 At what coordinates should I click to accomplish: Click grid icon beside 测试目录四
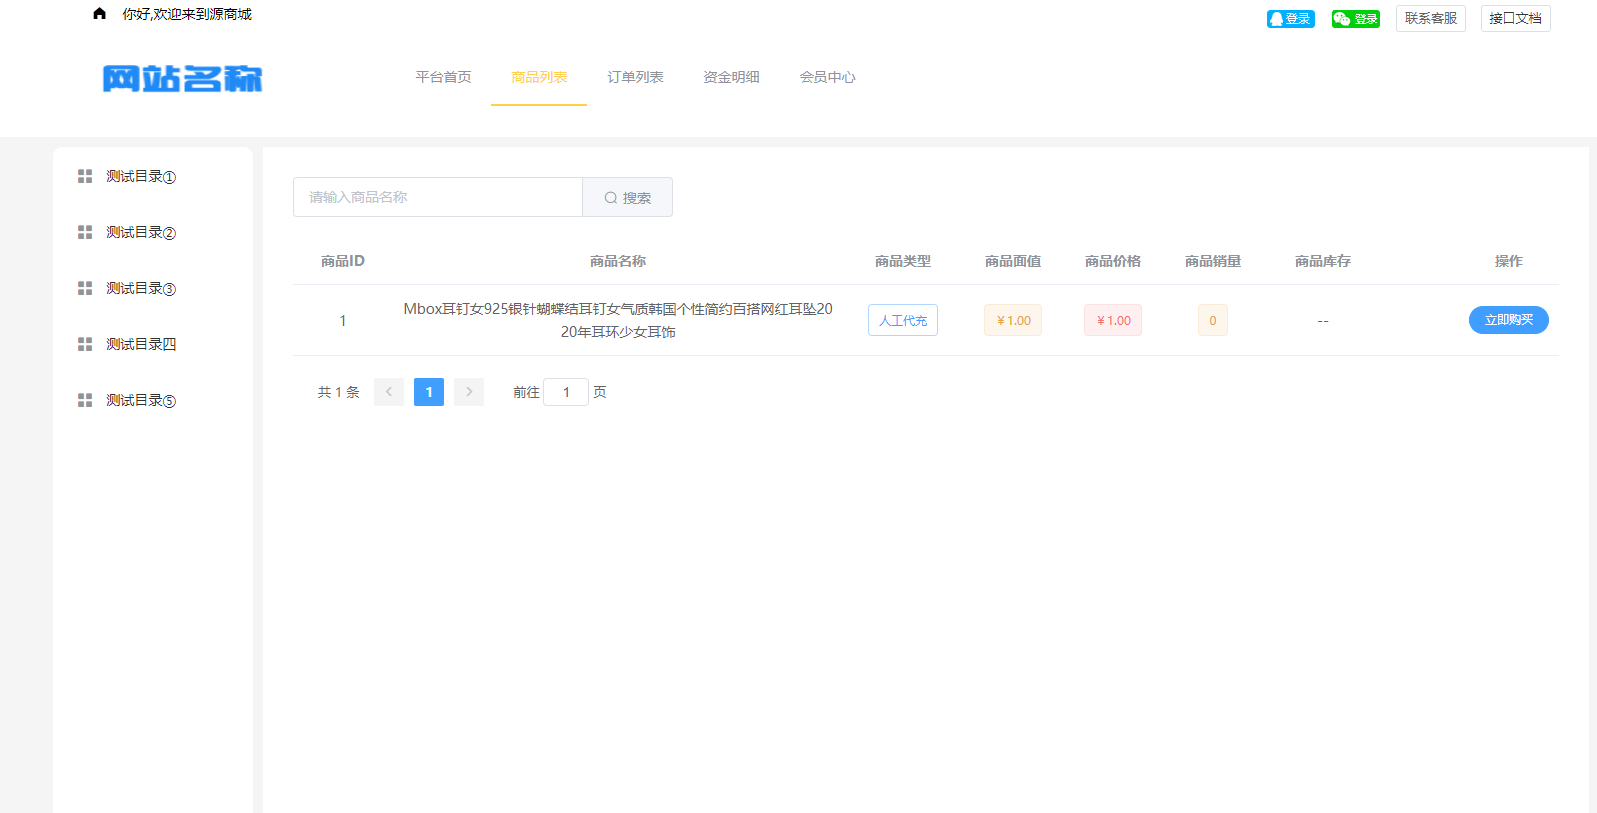pyautogui.click(x=85, y=344)
